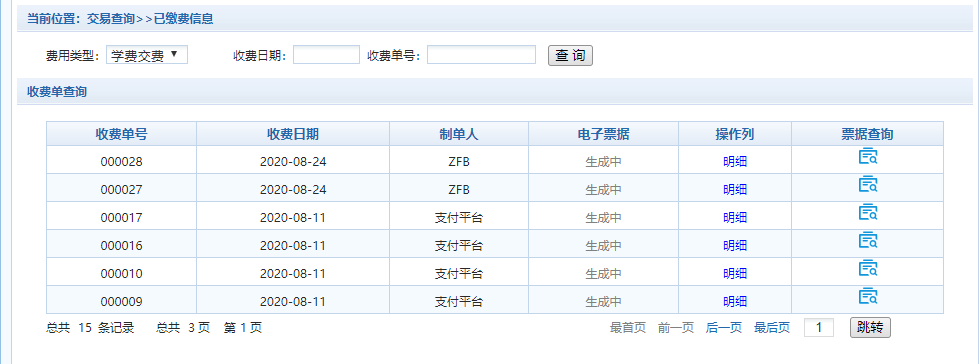The height and width of the screenshot is (364, 979).
Task: Click the 收费单号 input field
Action: pyautogui.click(x=481, y=55)
